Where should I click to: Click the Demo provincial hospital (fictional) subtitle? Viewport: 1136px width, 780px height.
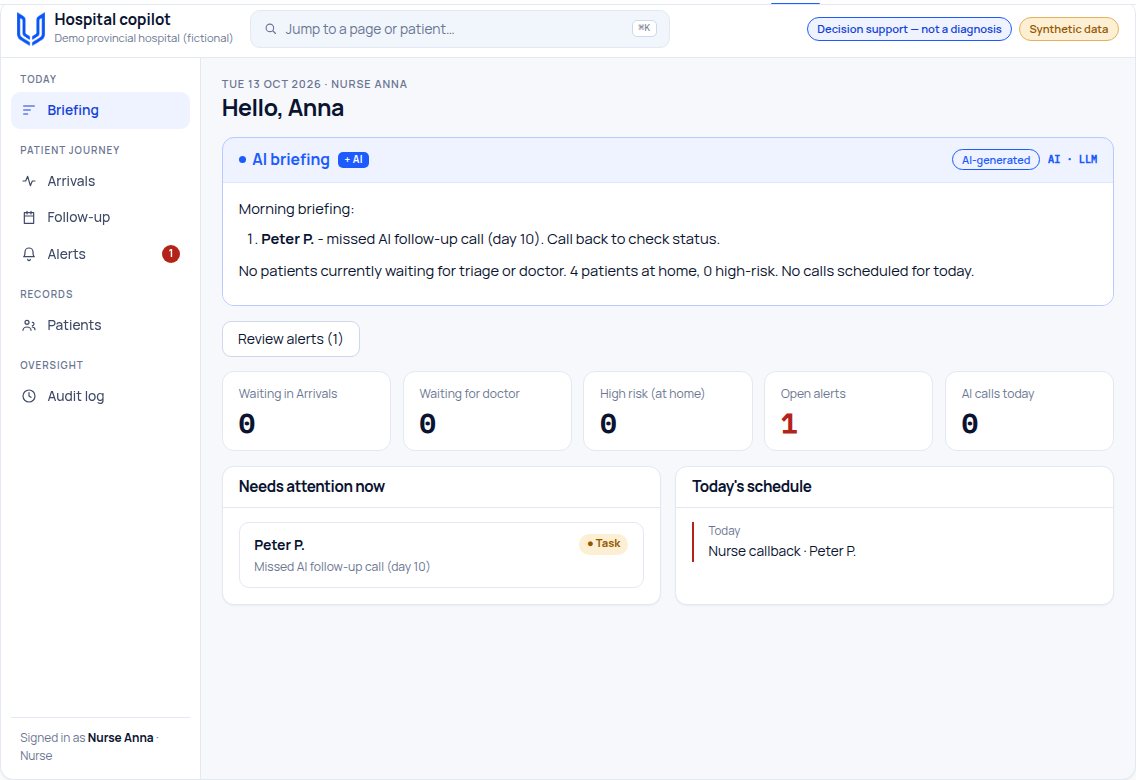(x=143, y=38)
